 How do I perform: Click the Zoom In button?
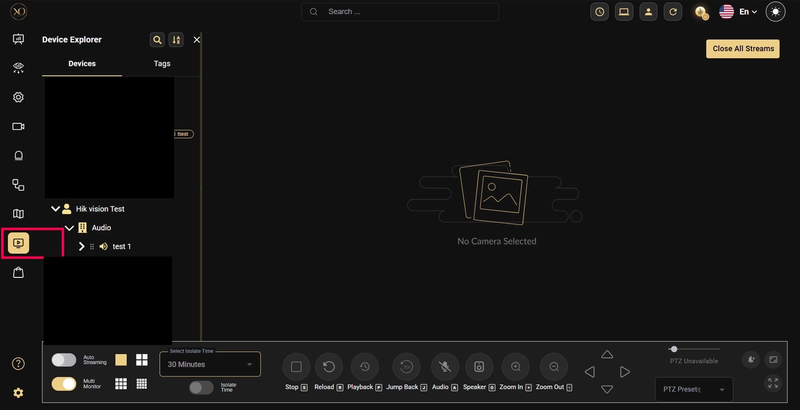pos(516,367)
